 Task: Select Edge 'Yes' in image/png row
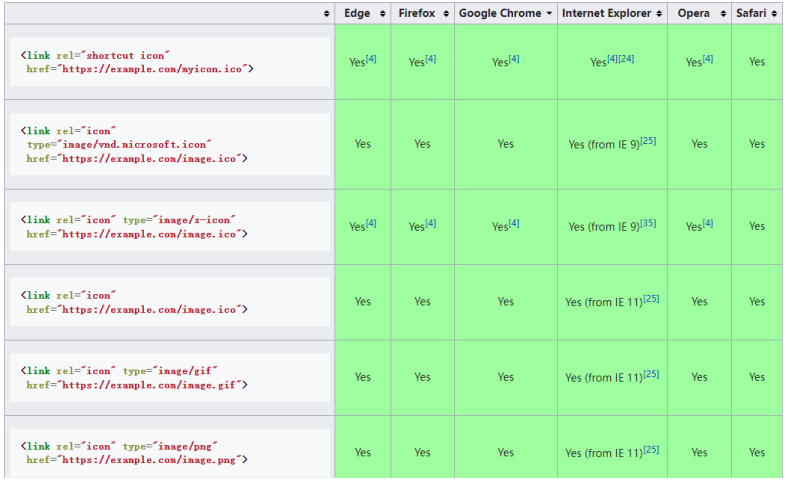362,452
